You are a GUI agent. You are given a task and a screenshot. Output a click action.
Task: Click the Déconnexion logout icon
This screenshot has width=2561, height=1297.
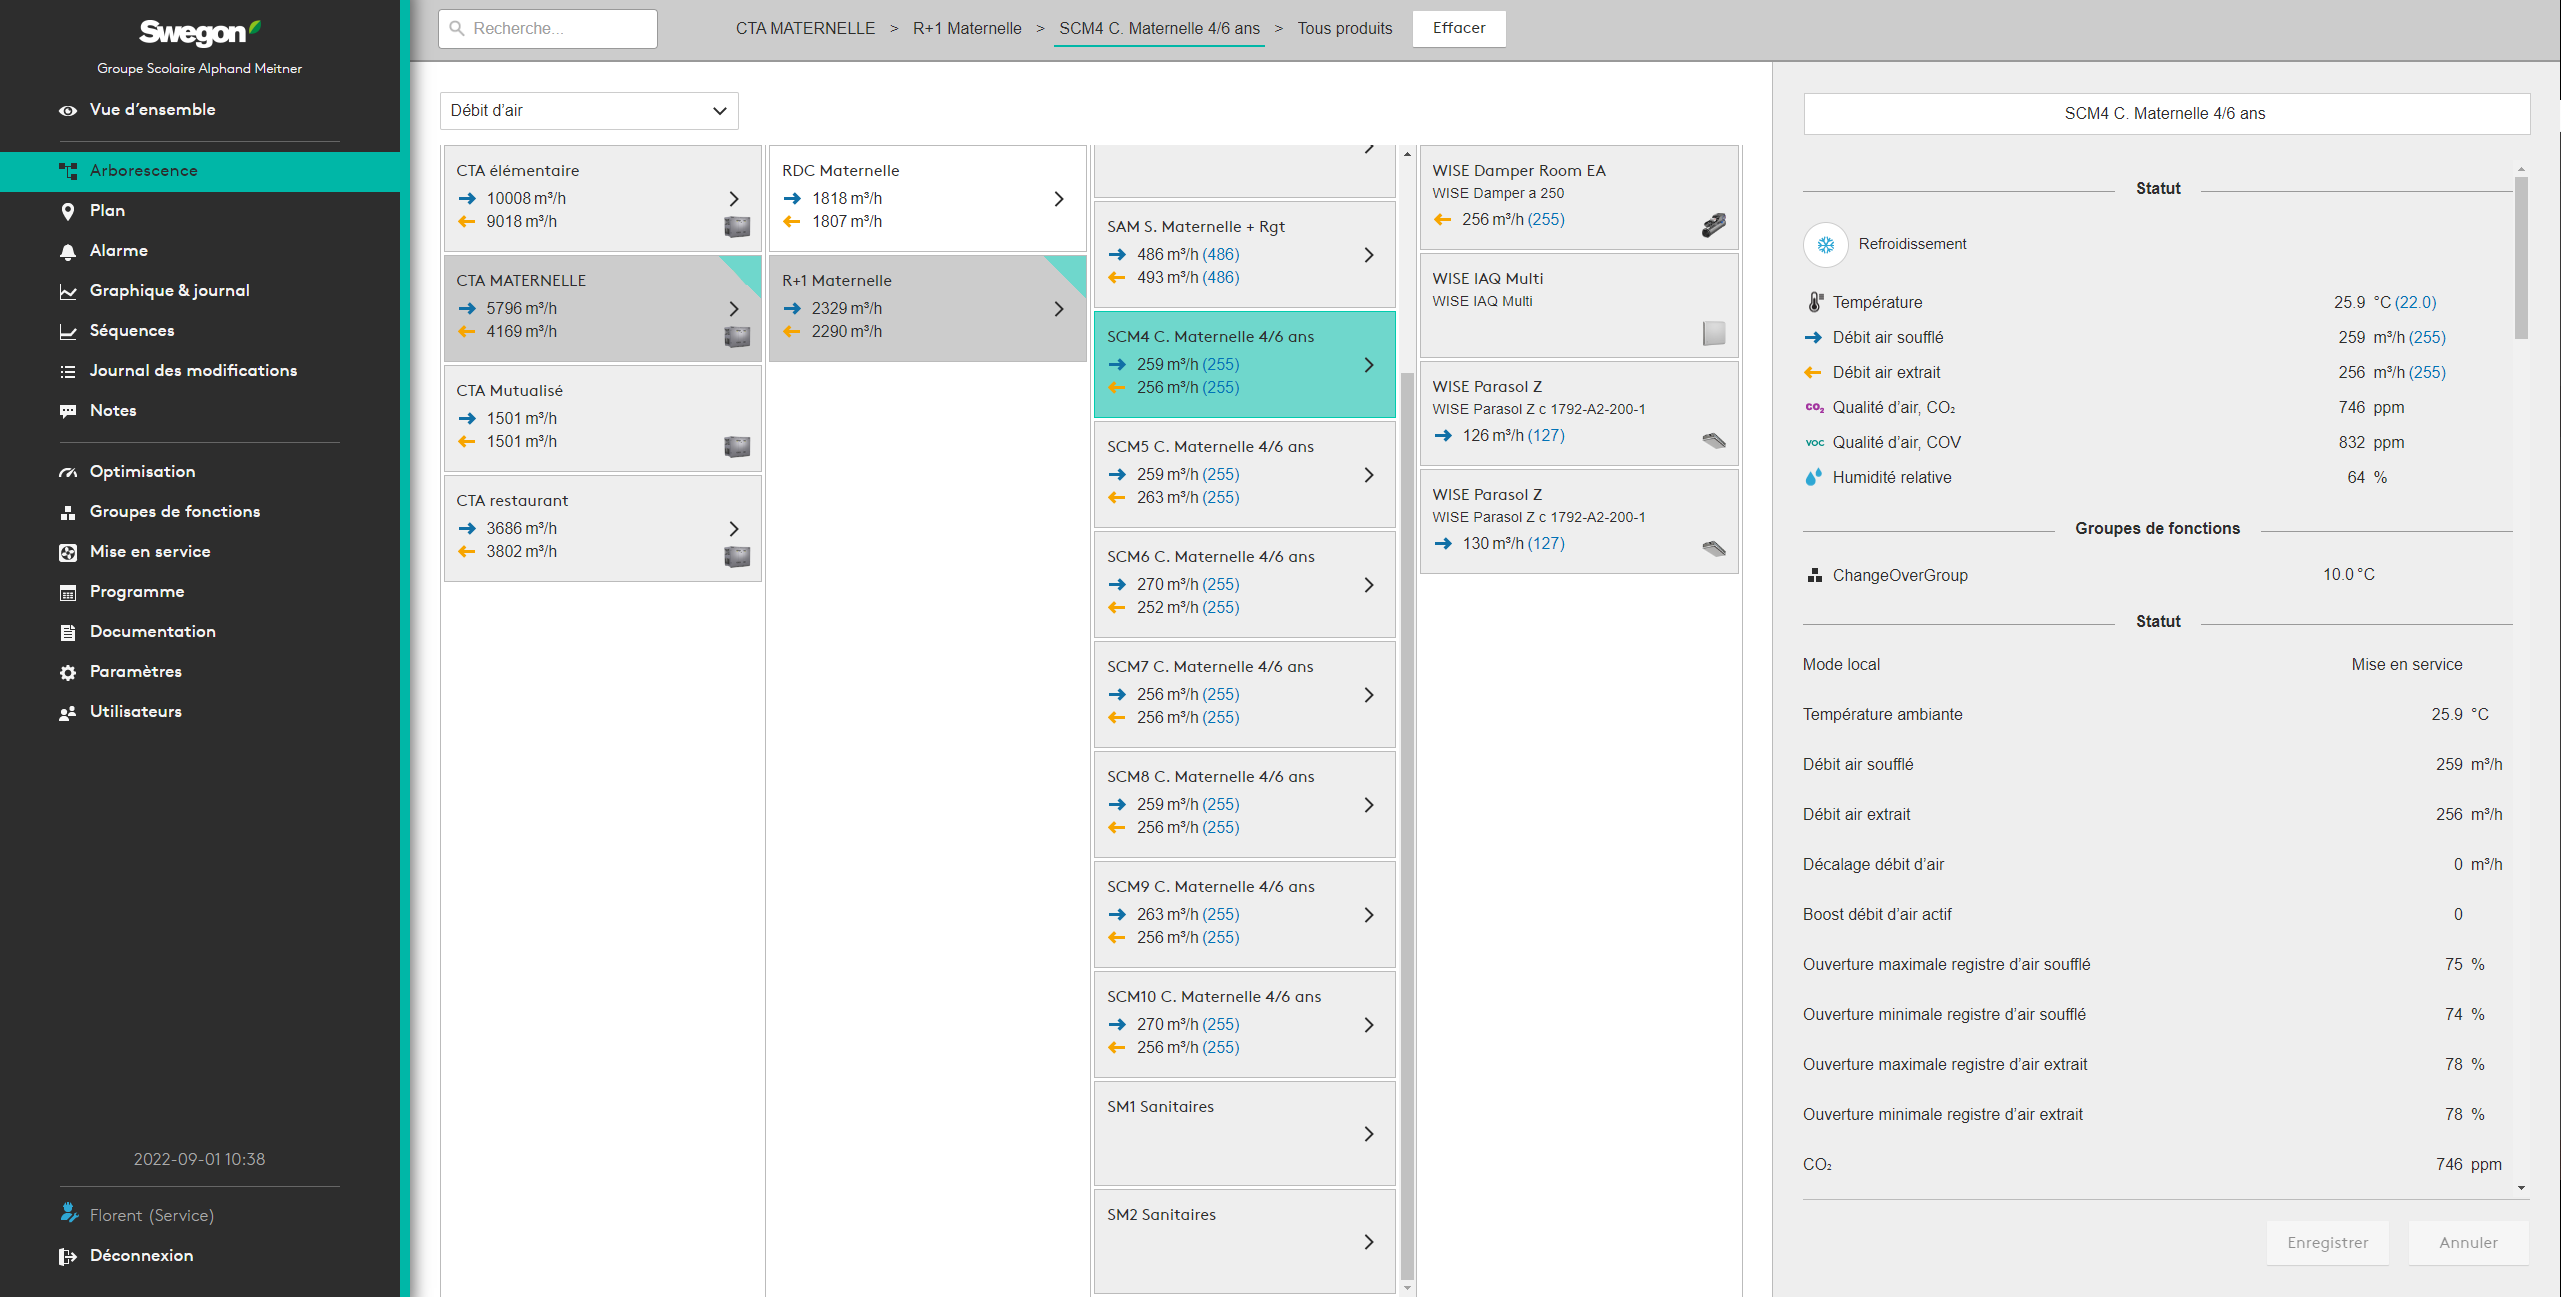[68, 1256]
